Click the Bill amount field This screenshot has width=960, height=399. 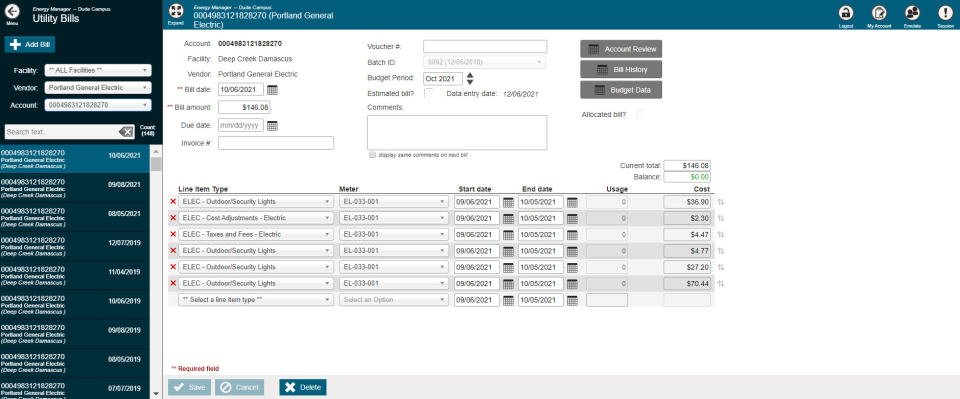click(x=244, y=108)
